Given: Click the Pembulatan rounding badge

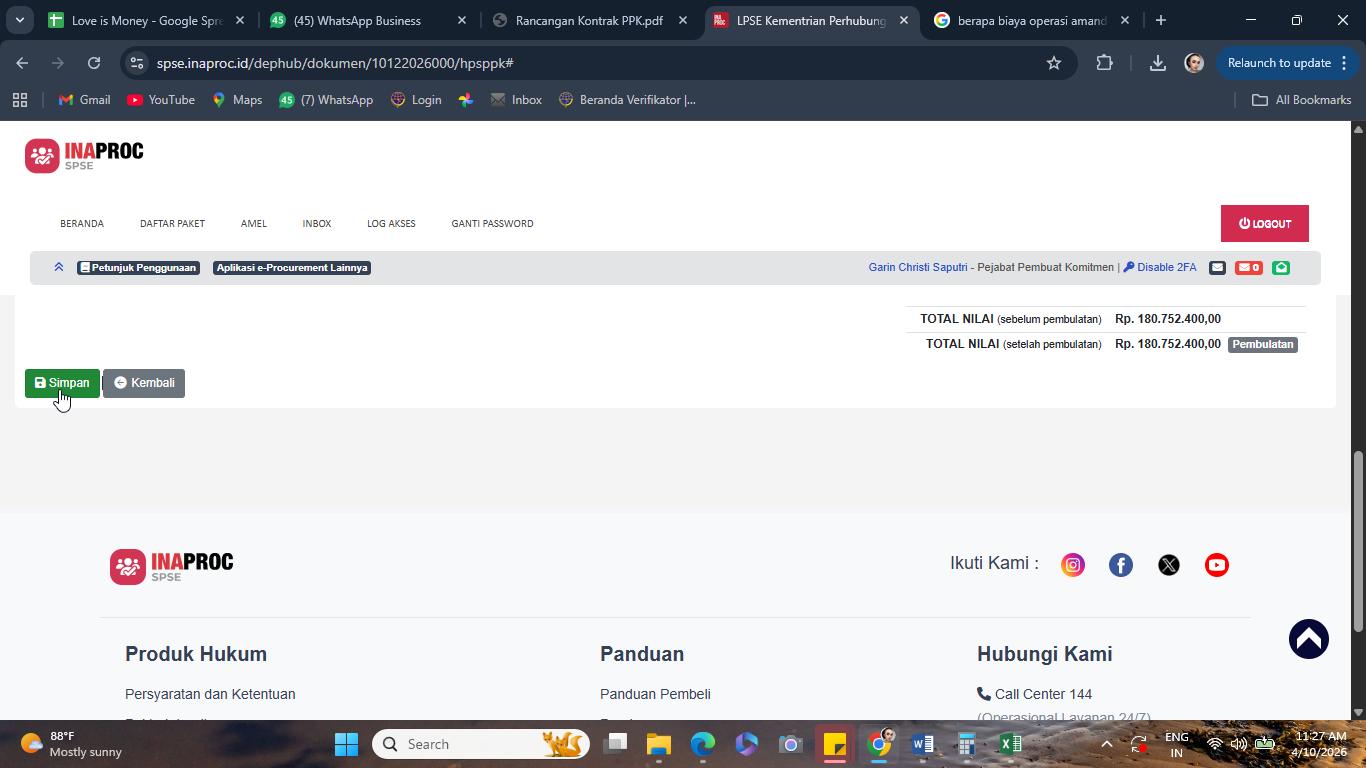Looking at the screenshot, I should tap(1262, 344).
